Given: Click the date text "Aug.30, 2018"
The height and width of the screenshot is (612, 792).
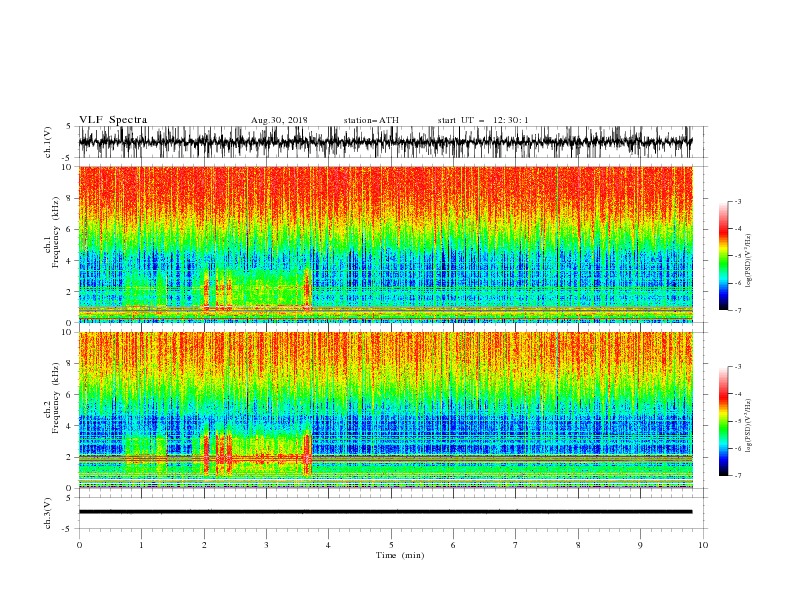Looking at the screenshot, I should [279, 120].
